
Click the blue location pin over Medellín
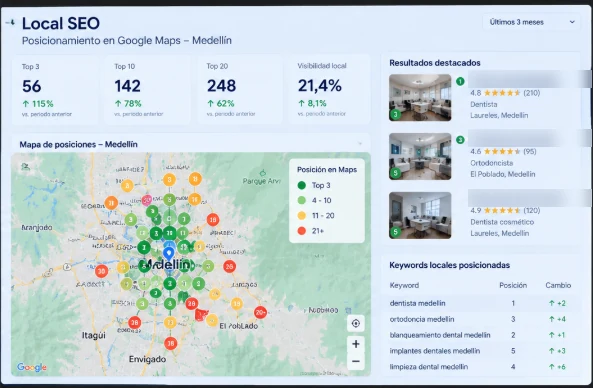tap(169, 253)
